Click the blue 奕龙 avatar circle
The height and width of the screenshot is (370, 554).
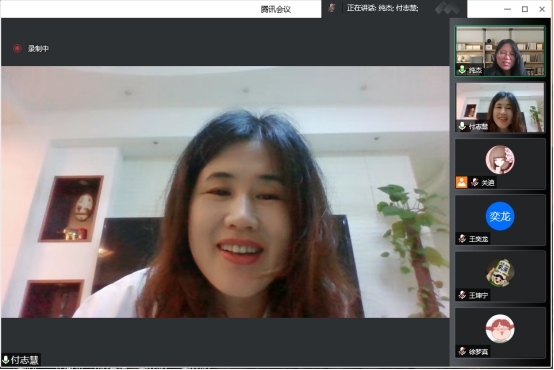(500, 216)
